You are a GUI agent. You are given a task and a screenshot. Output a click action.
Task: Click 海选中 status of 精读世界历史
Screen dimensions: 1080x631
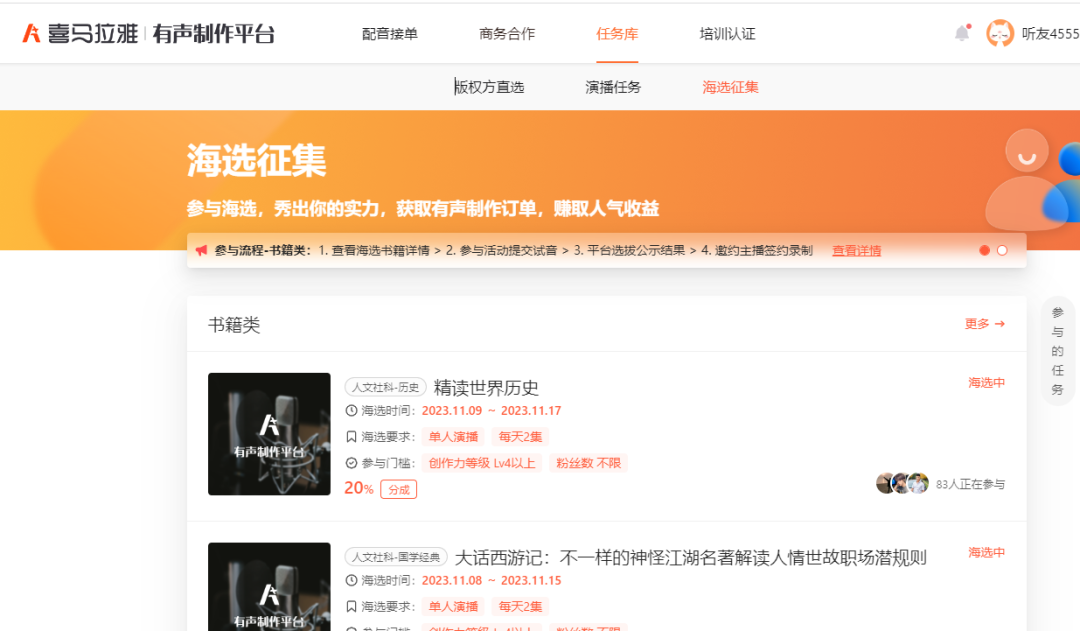pos(986,383)
